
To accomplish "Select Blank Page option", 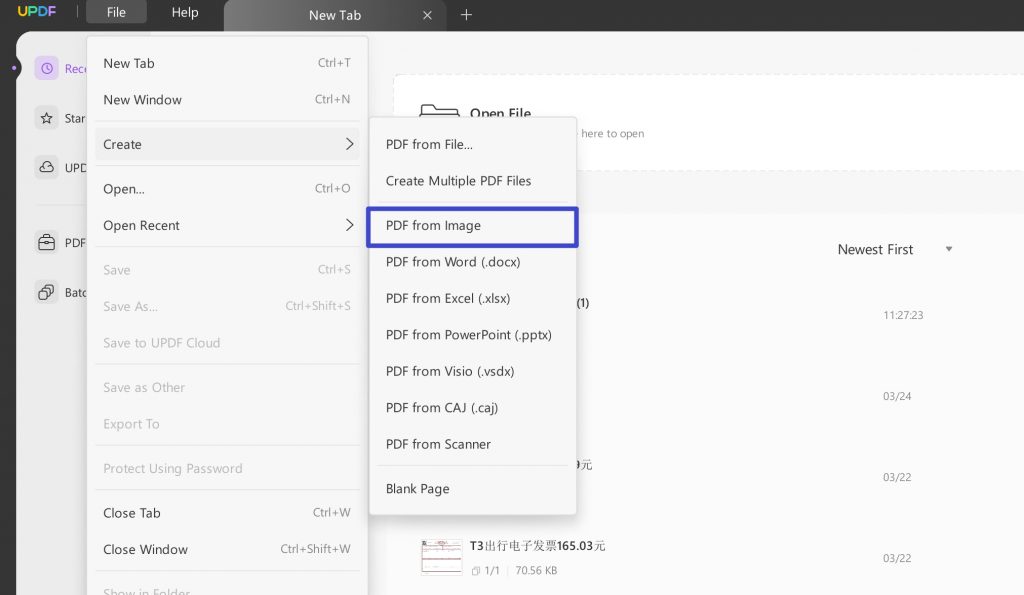I will 473,489.
